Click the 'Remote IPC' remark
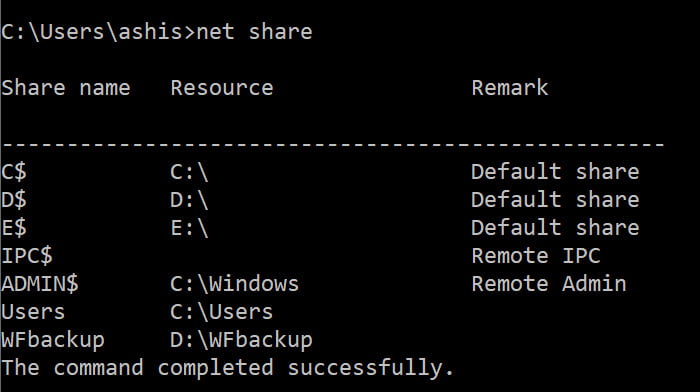Viewport: 700px width, 392px height. click(x=536, y=256)
